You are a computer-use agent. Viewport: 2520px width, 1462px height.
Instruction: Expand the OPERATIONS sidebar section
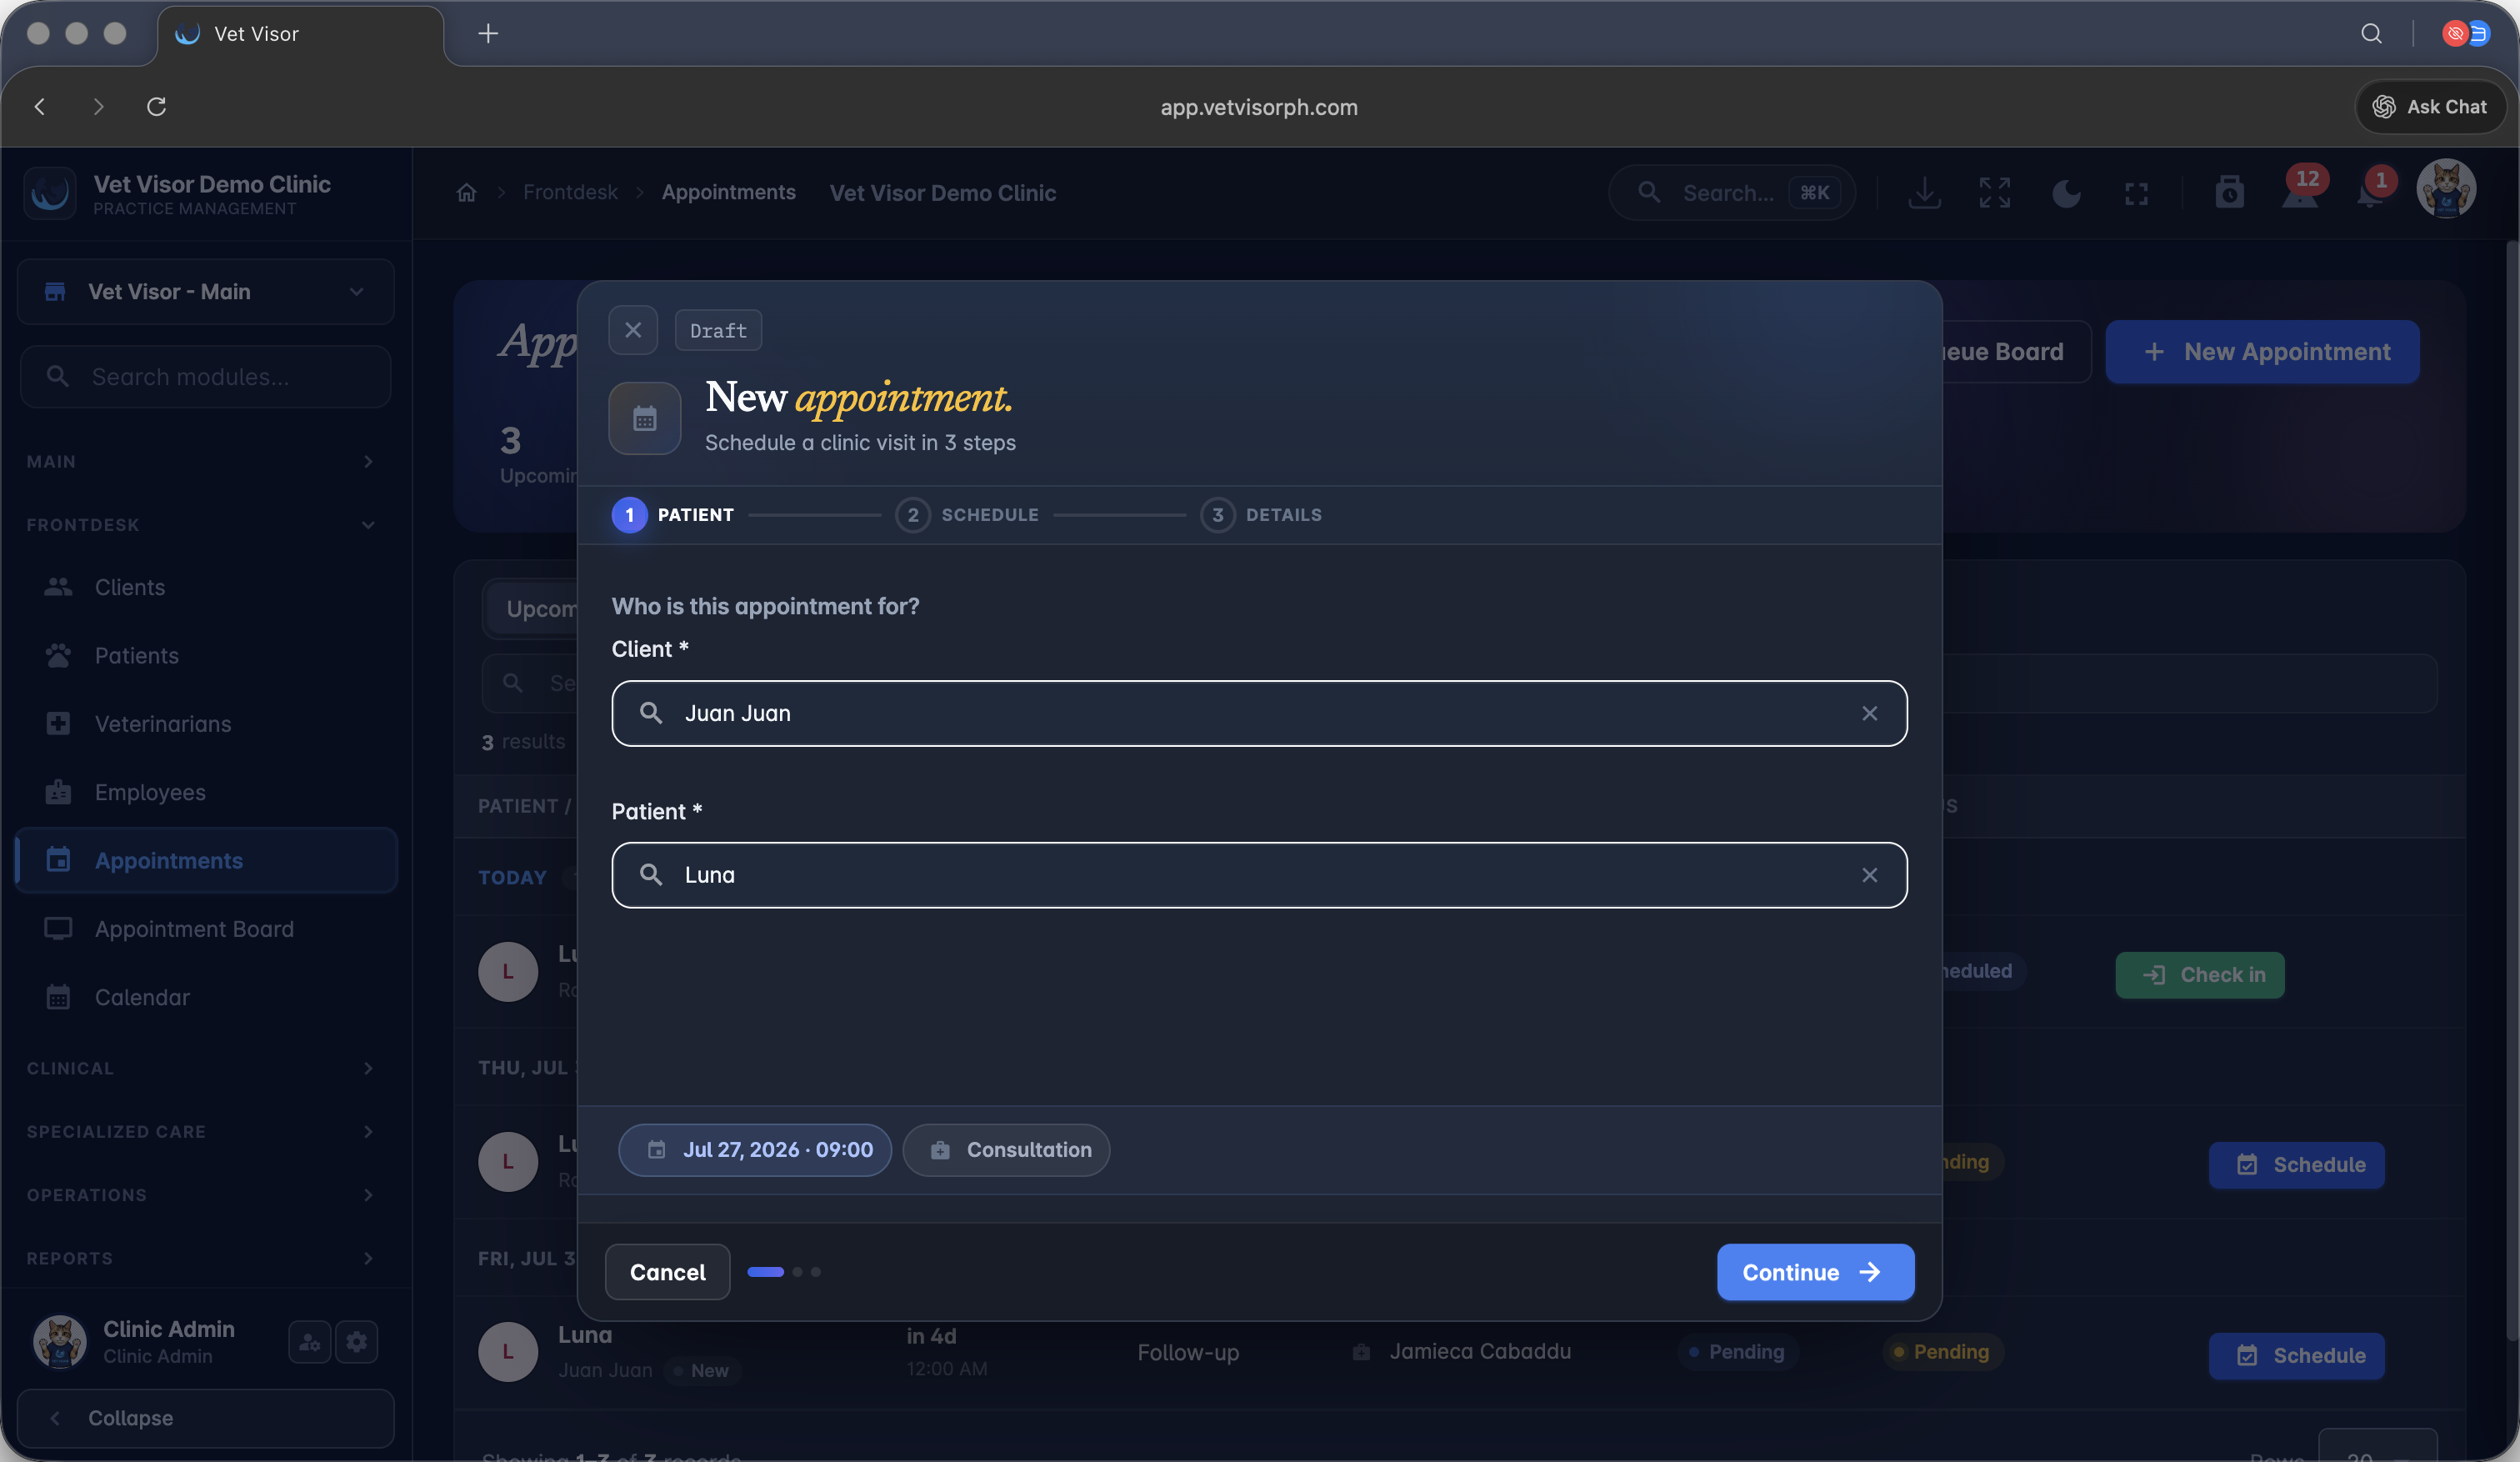coord(200,1195)
